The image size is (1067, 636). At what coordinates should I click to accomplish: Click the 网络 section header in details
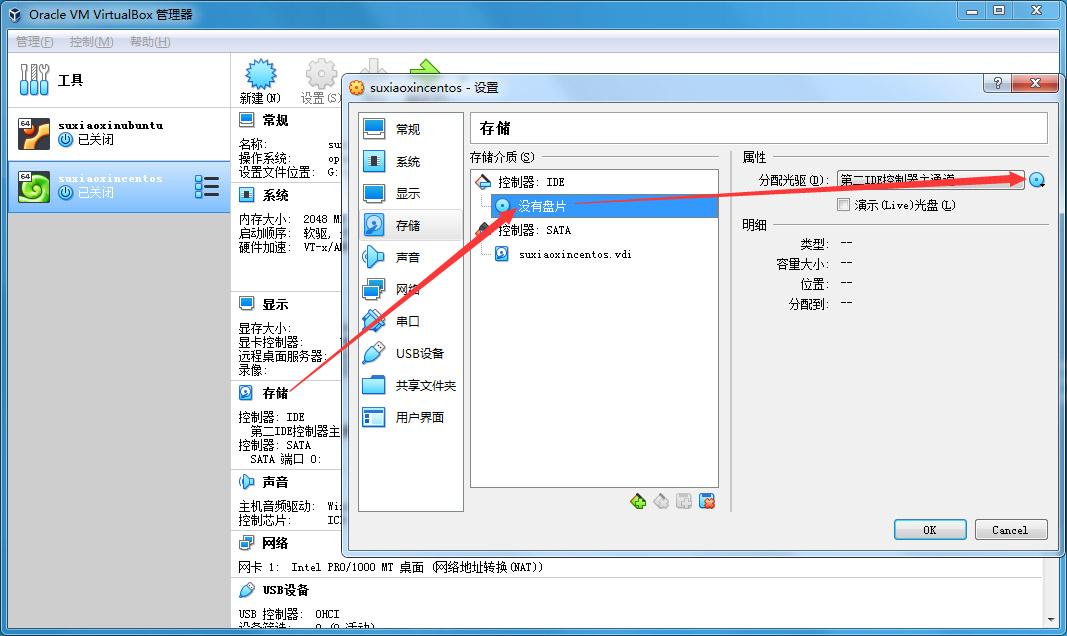[x=275, y=543]
